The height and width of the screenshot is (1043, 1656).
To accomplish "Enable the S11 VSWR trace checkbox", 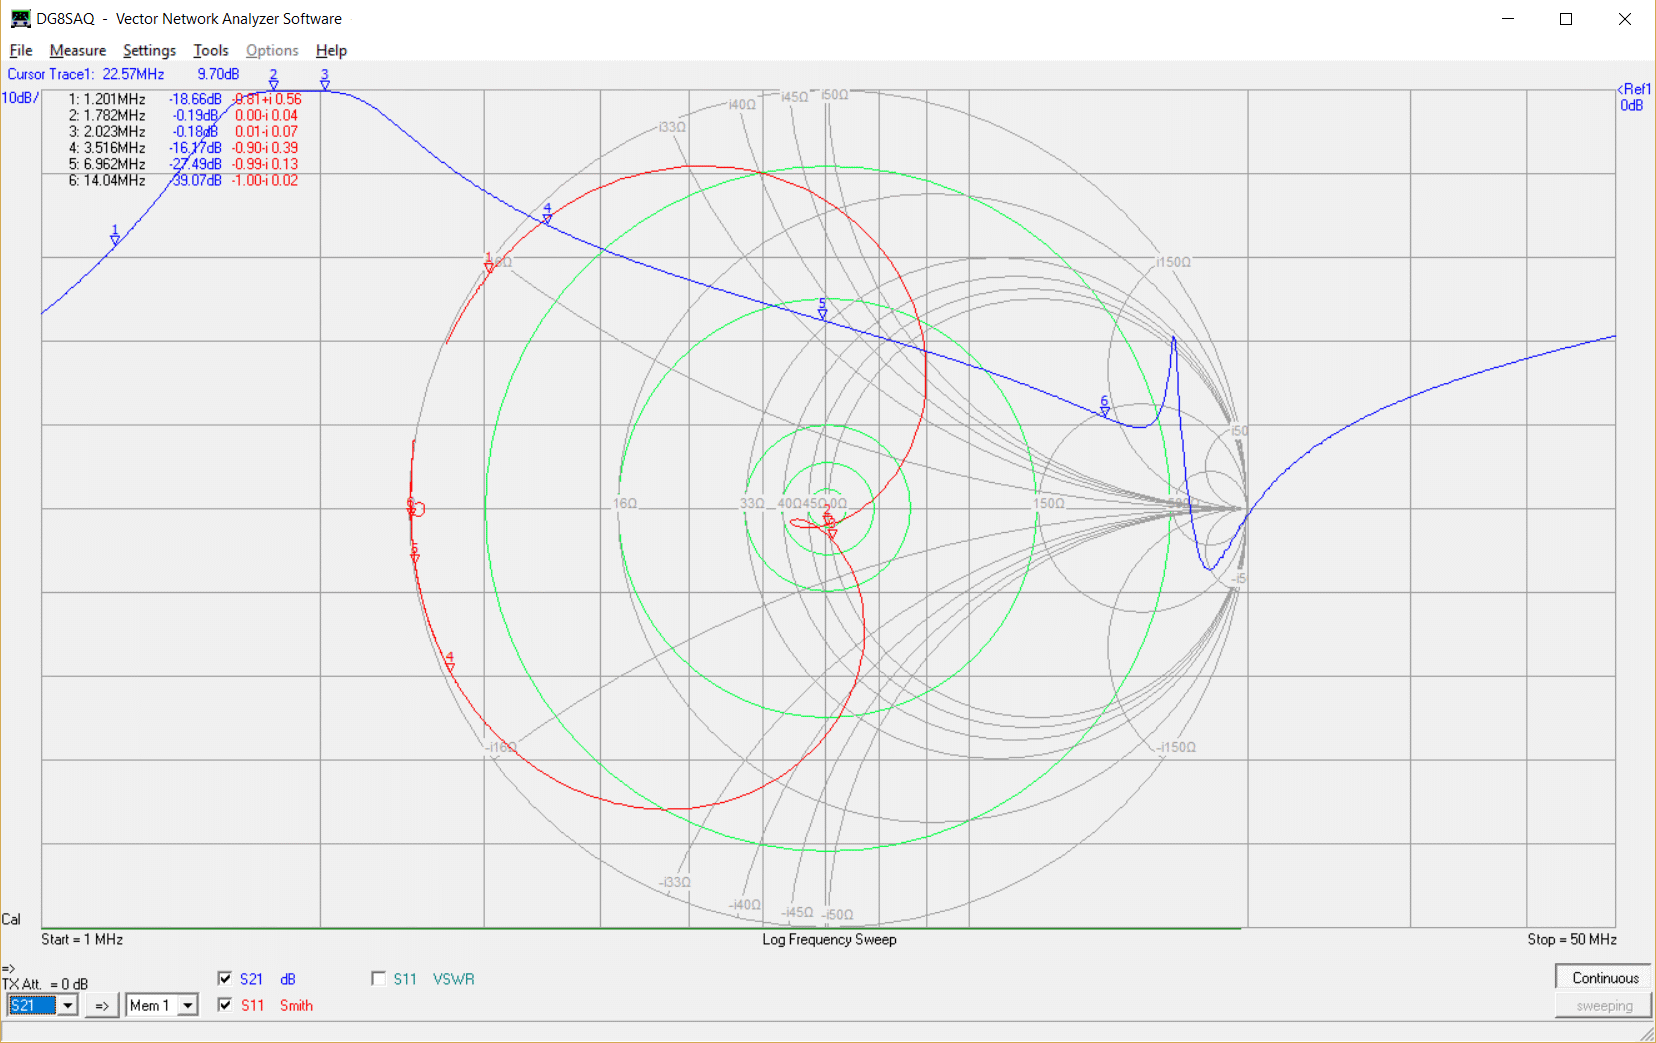I will [378, 979].
